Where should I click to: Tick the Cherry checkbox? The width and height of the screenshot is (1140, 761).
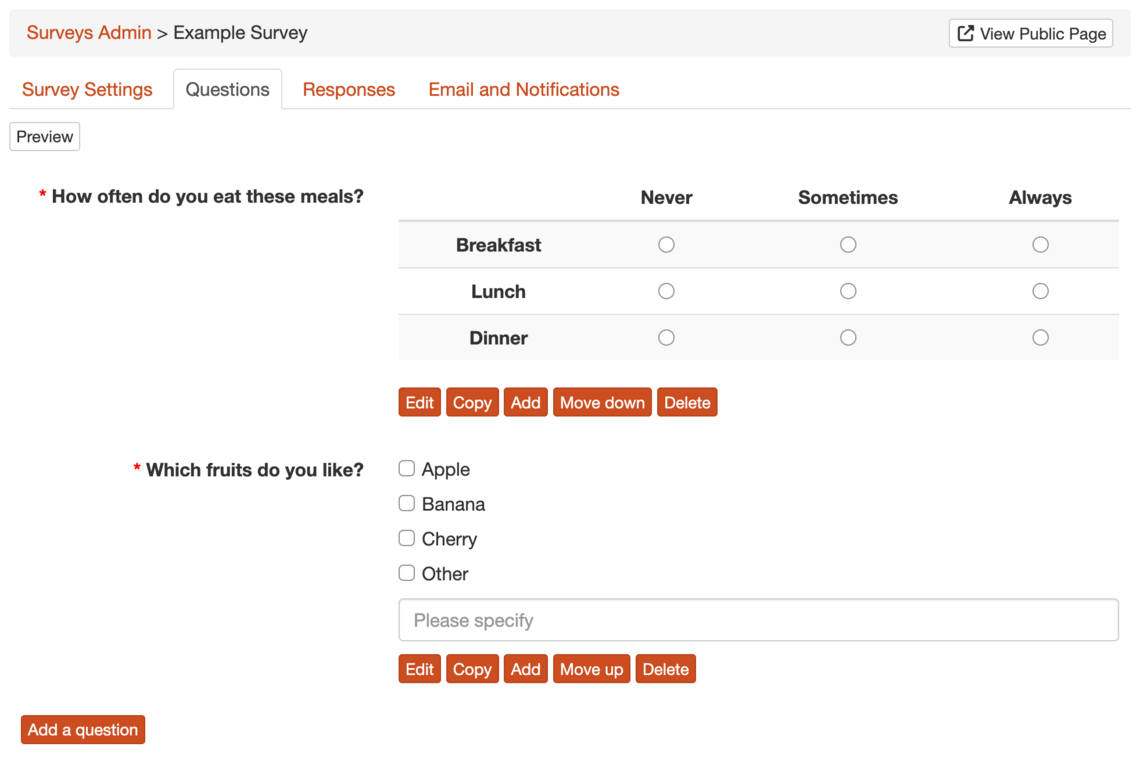tap(406, 539)
